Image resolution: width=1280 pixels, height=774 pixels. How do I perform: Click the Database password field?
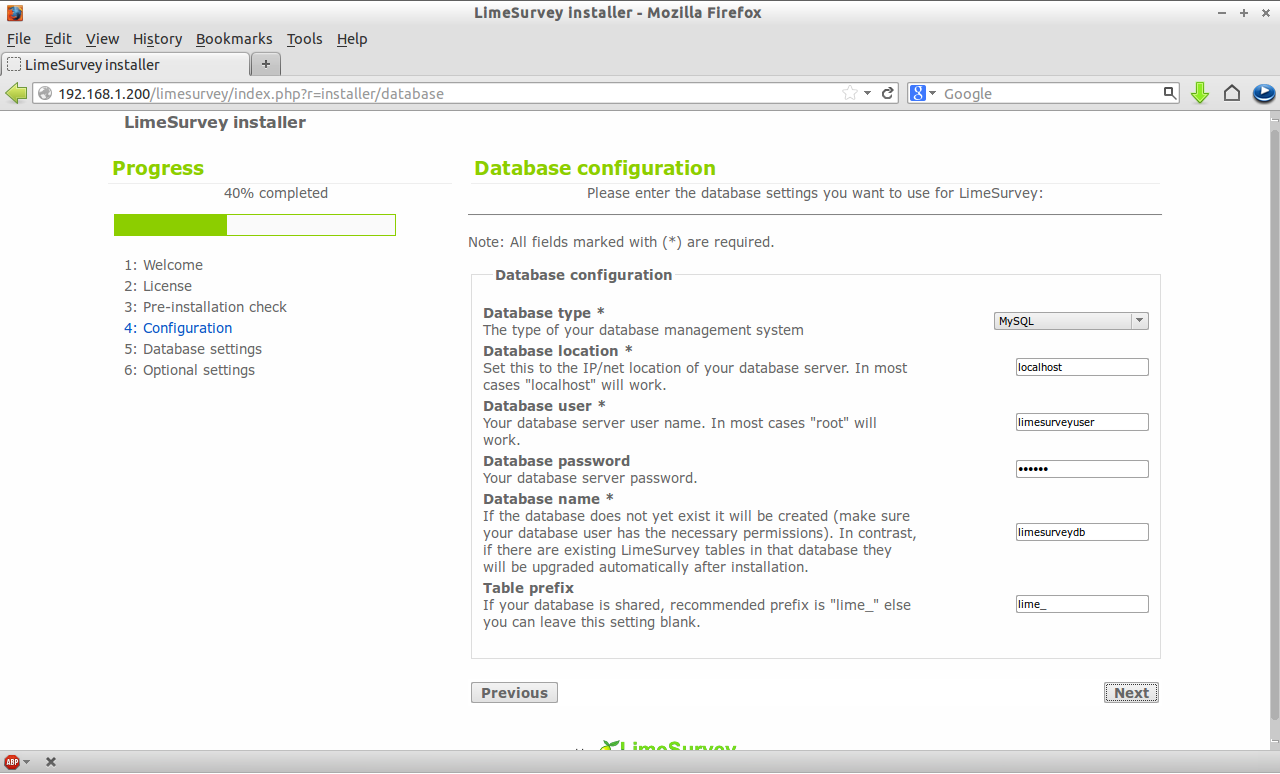[1082, 469]
